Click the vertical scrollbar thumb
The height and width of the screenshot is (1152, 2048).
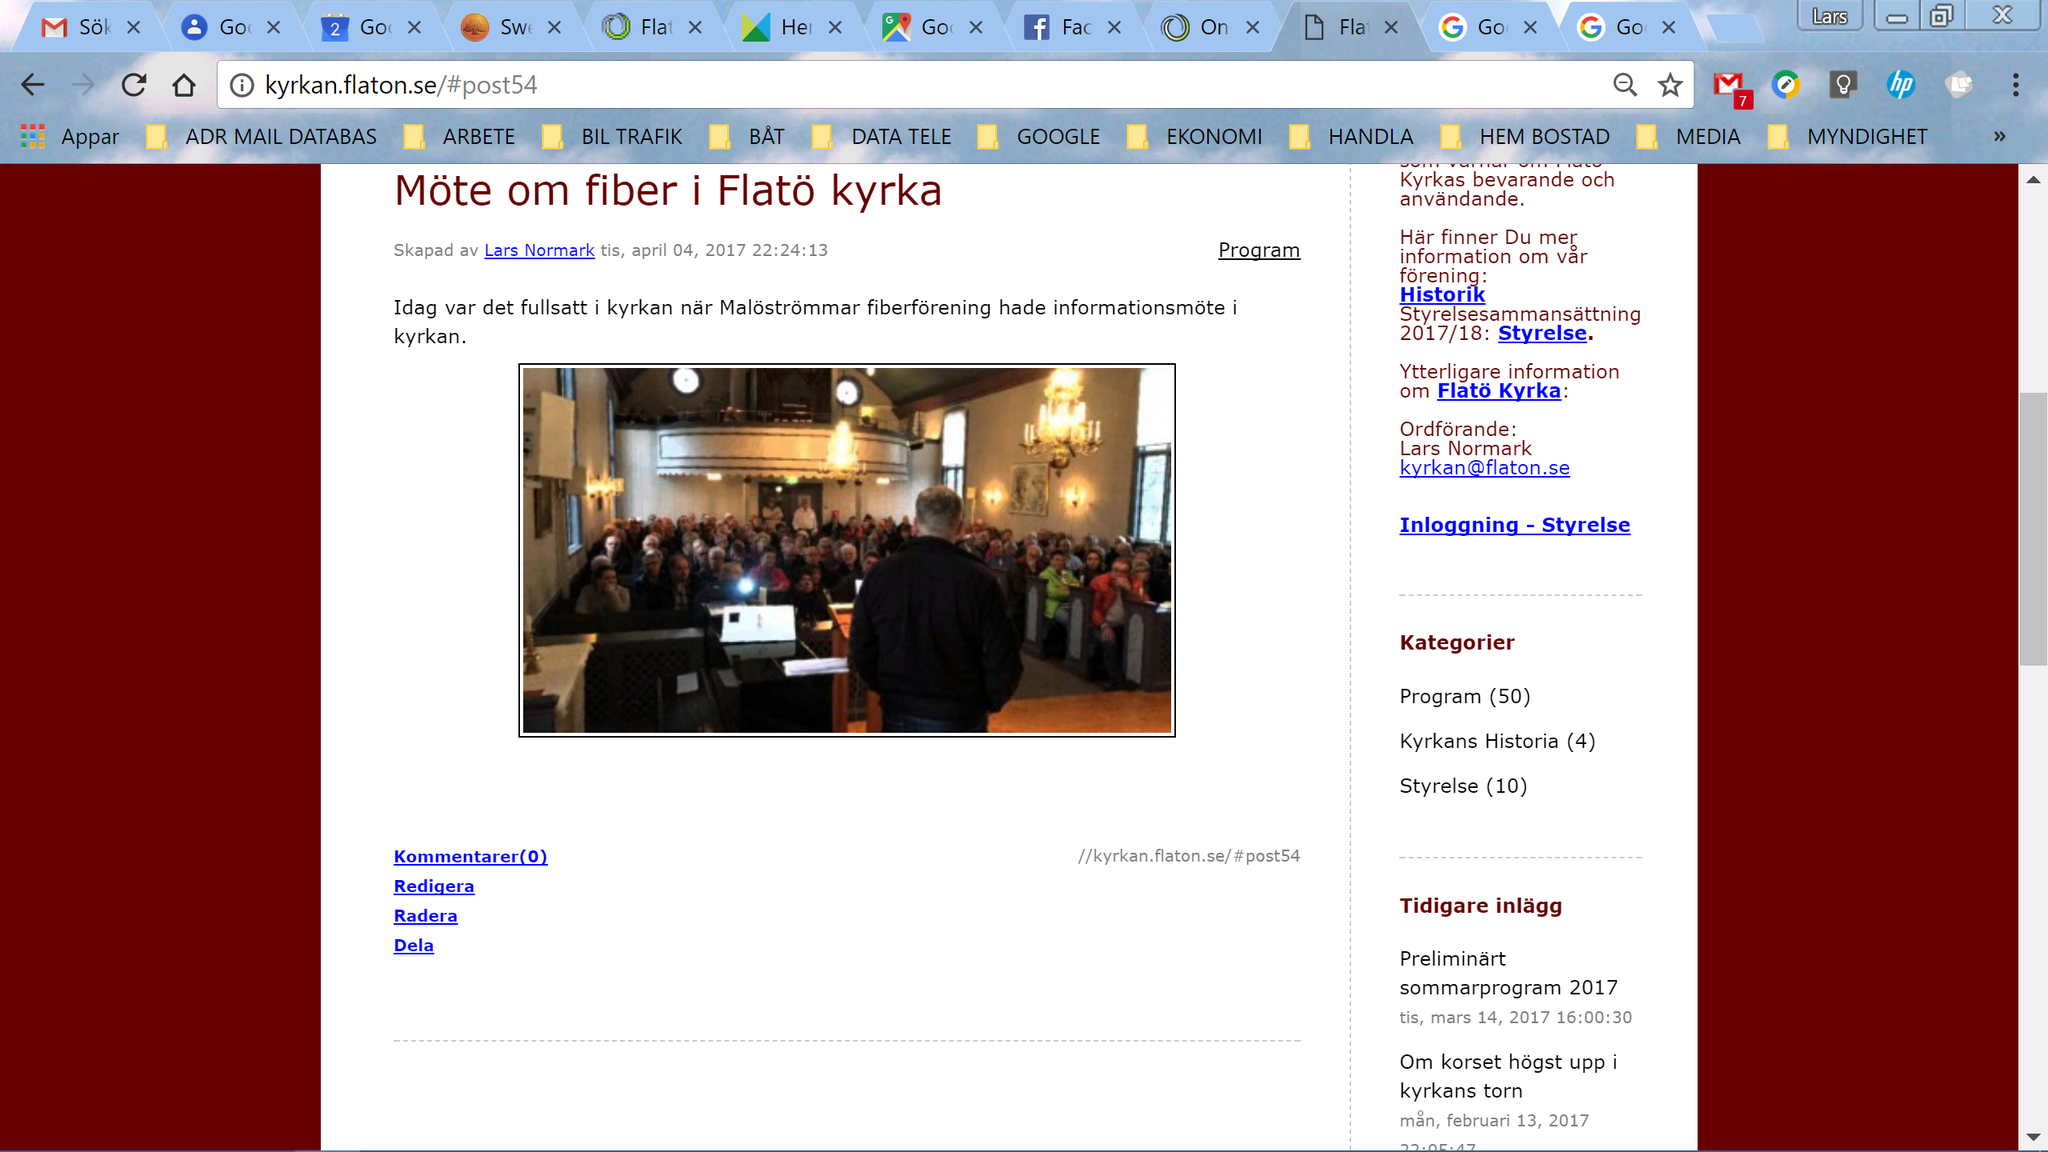click(2033, 529)
